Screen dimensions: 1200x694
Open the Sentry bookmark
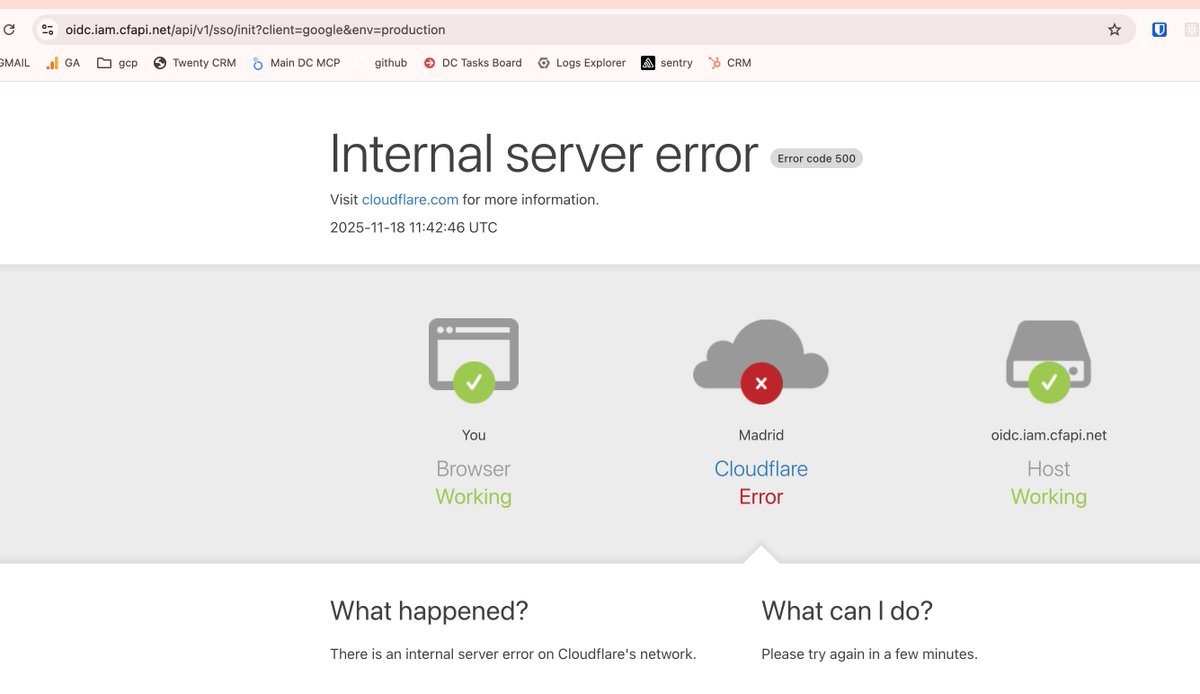point(666,62)
